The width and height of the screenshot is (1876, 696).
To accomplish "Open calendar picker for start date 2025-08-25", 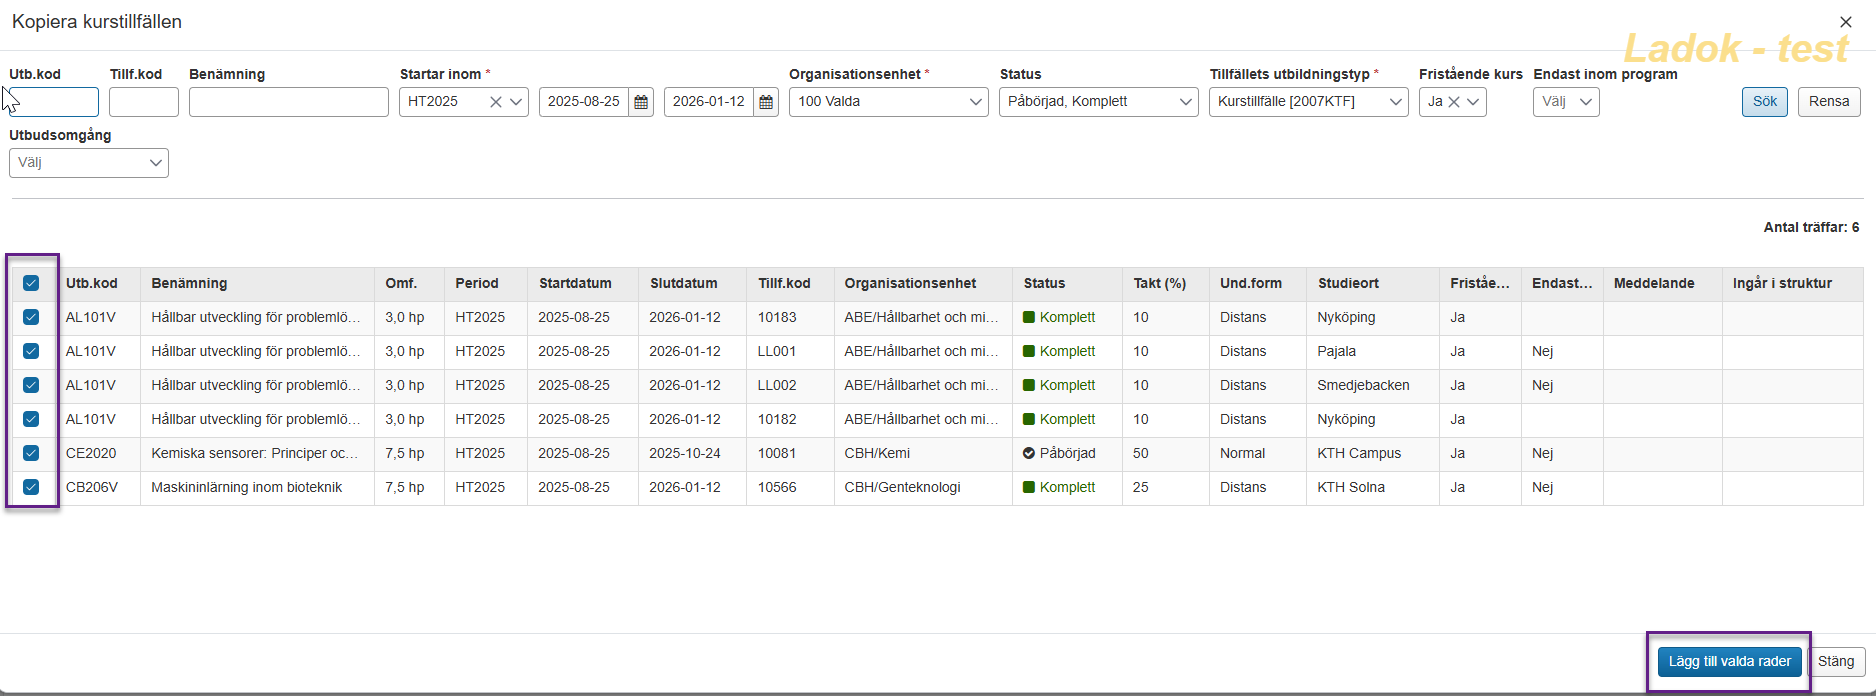I will coord(641,102).
